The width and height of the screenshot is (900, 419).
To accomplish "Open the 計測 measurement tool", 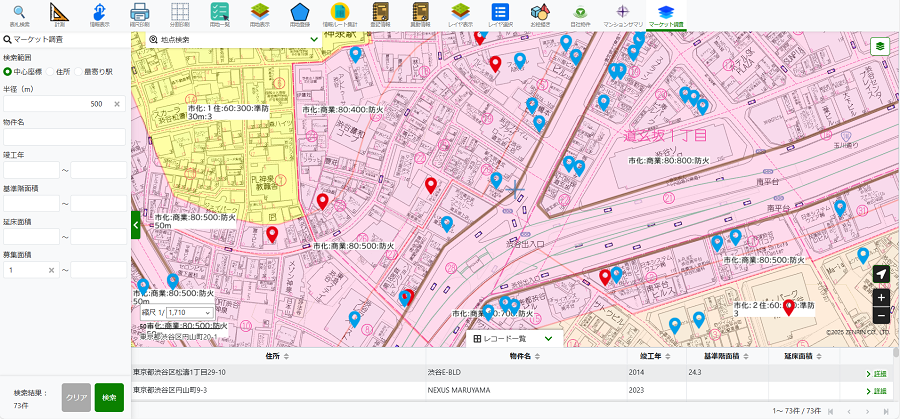I will 60,14.
